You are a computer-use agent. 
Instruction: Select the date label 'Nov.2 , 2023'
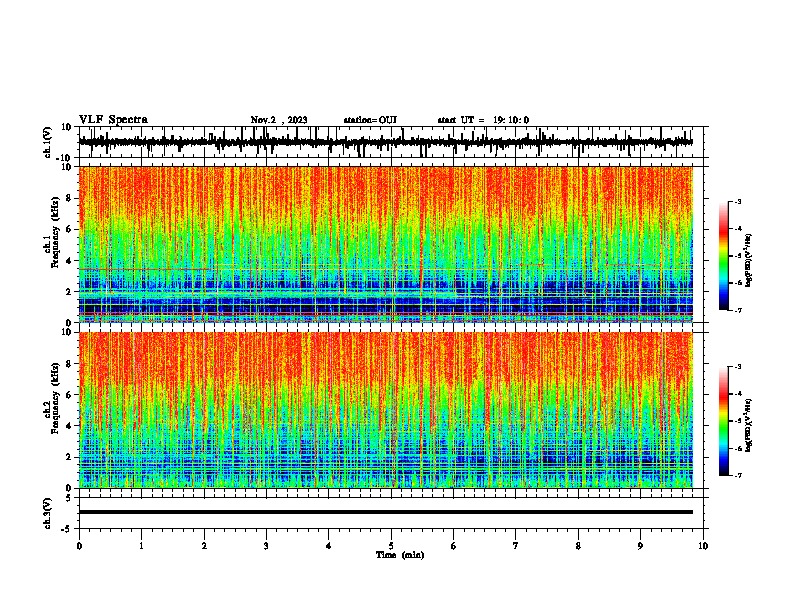[x=279, y=120]
